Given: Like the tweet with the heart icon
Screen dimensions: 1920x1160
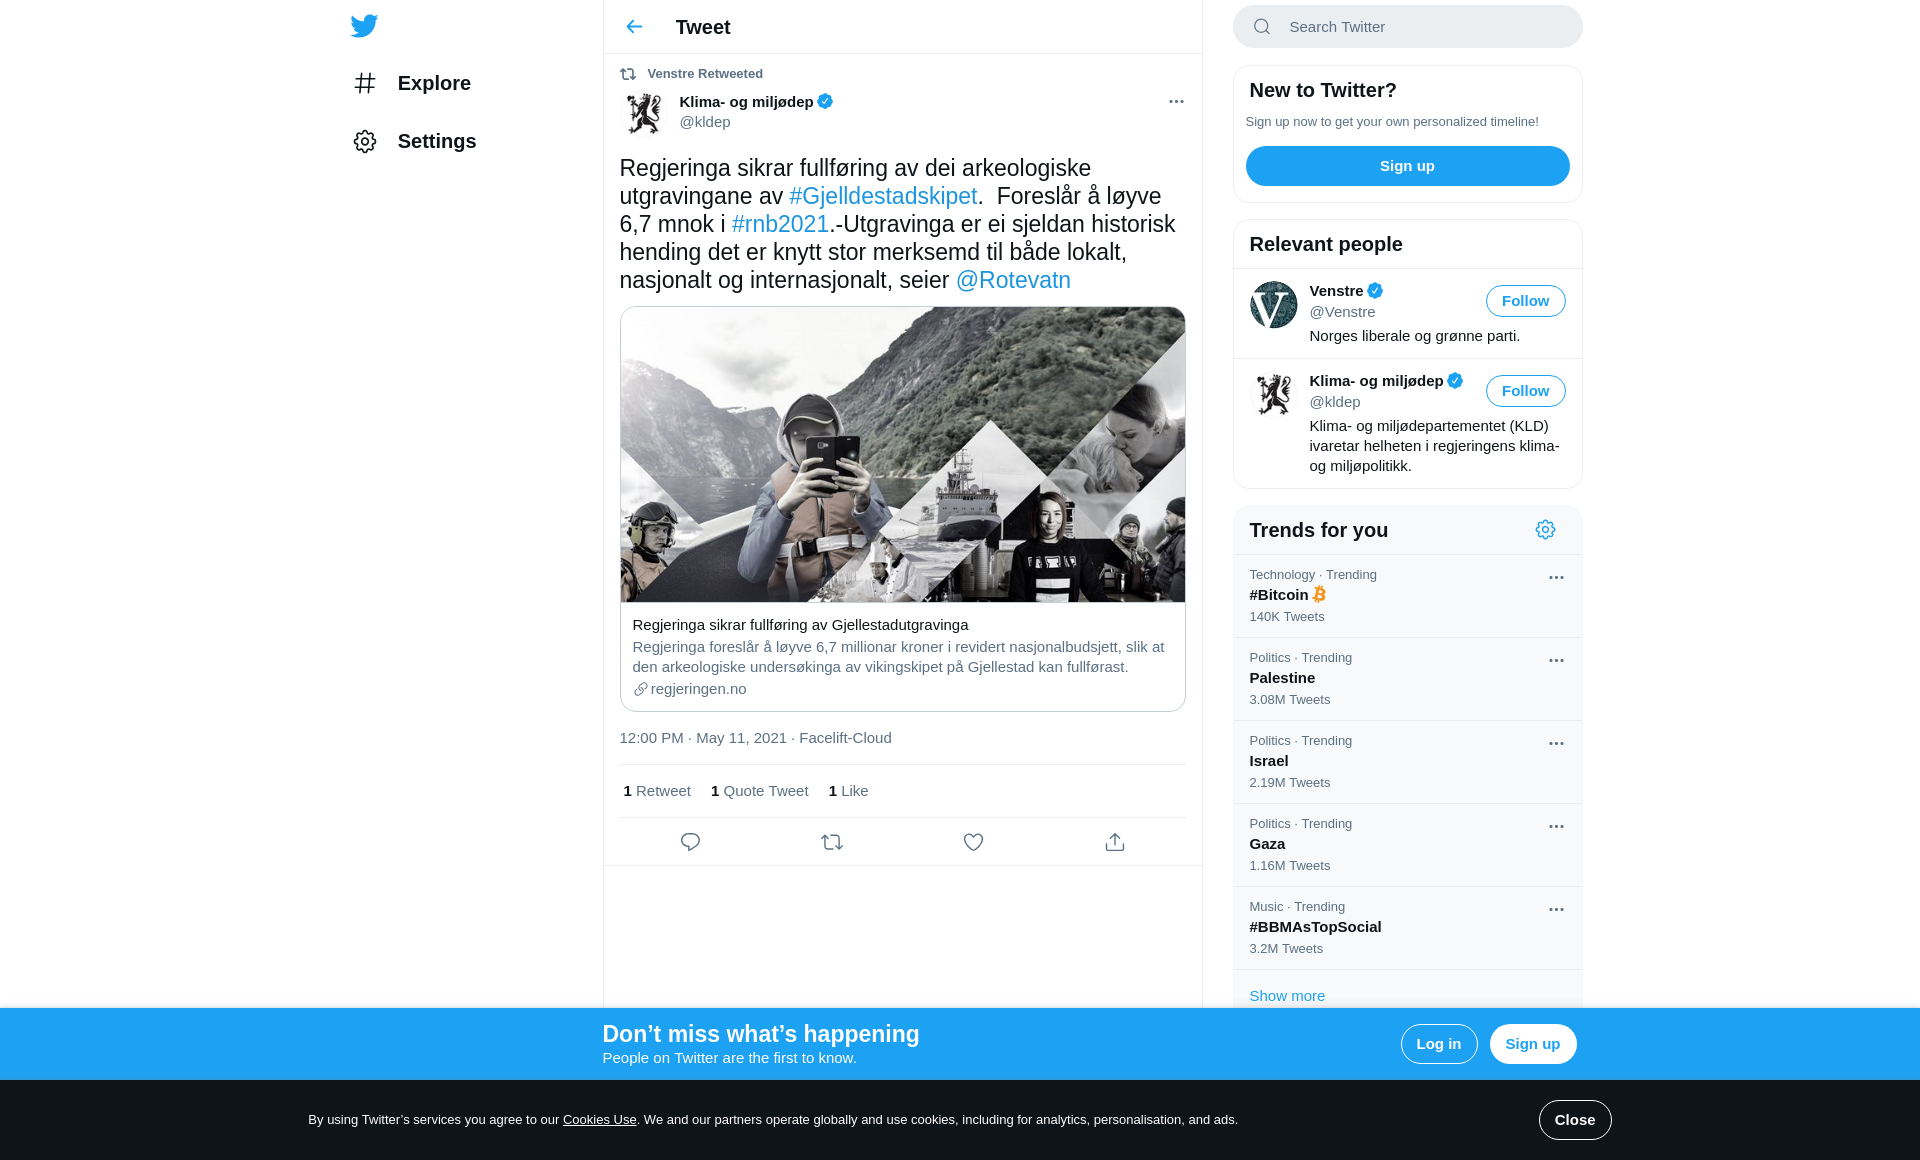Looking at the screenshot, I should coord(973,842).
